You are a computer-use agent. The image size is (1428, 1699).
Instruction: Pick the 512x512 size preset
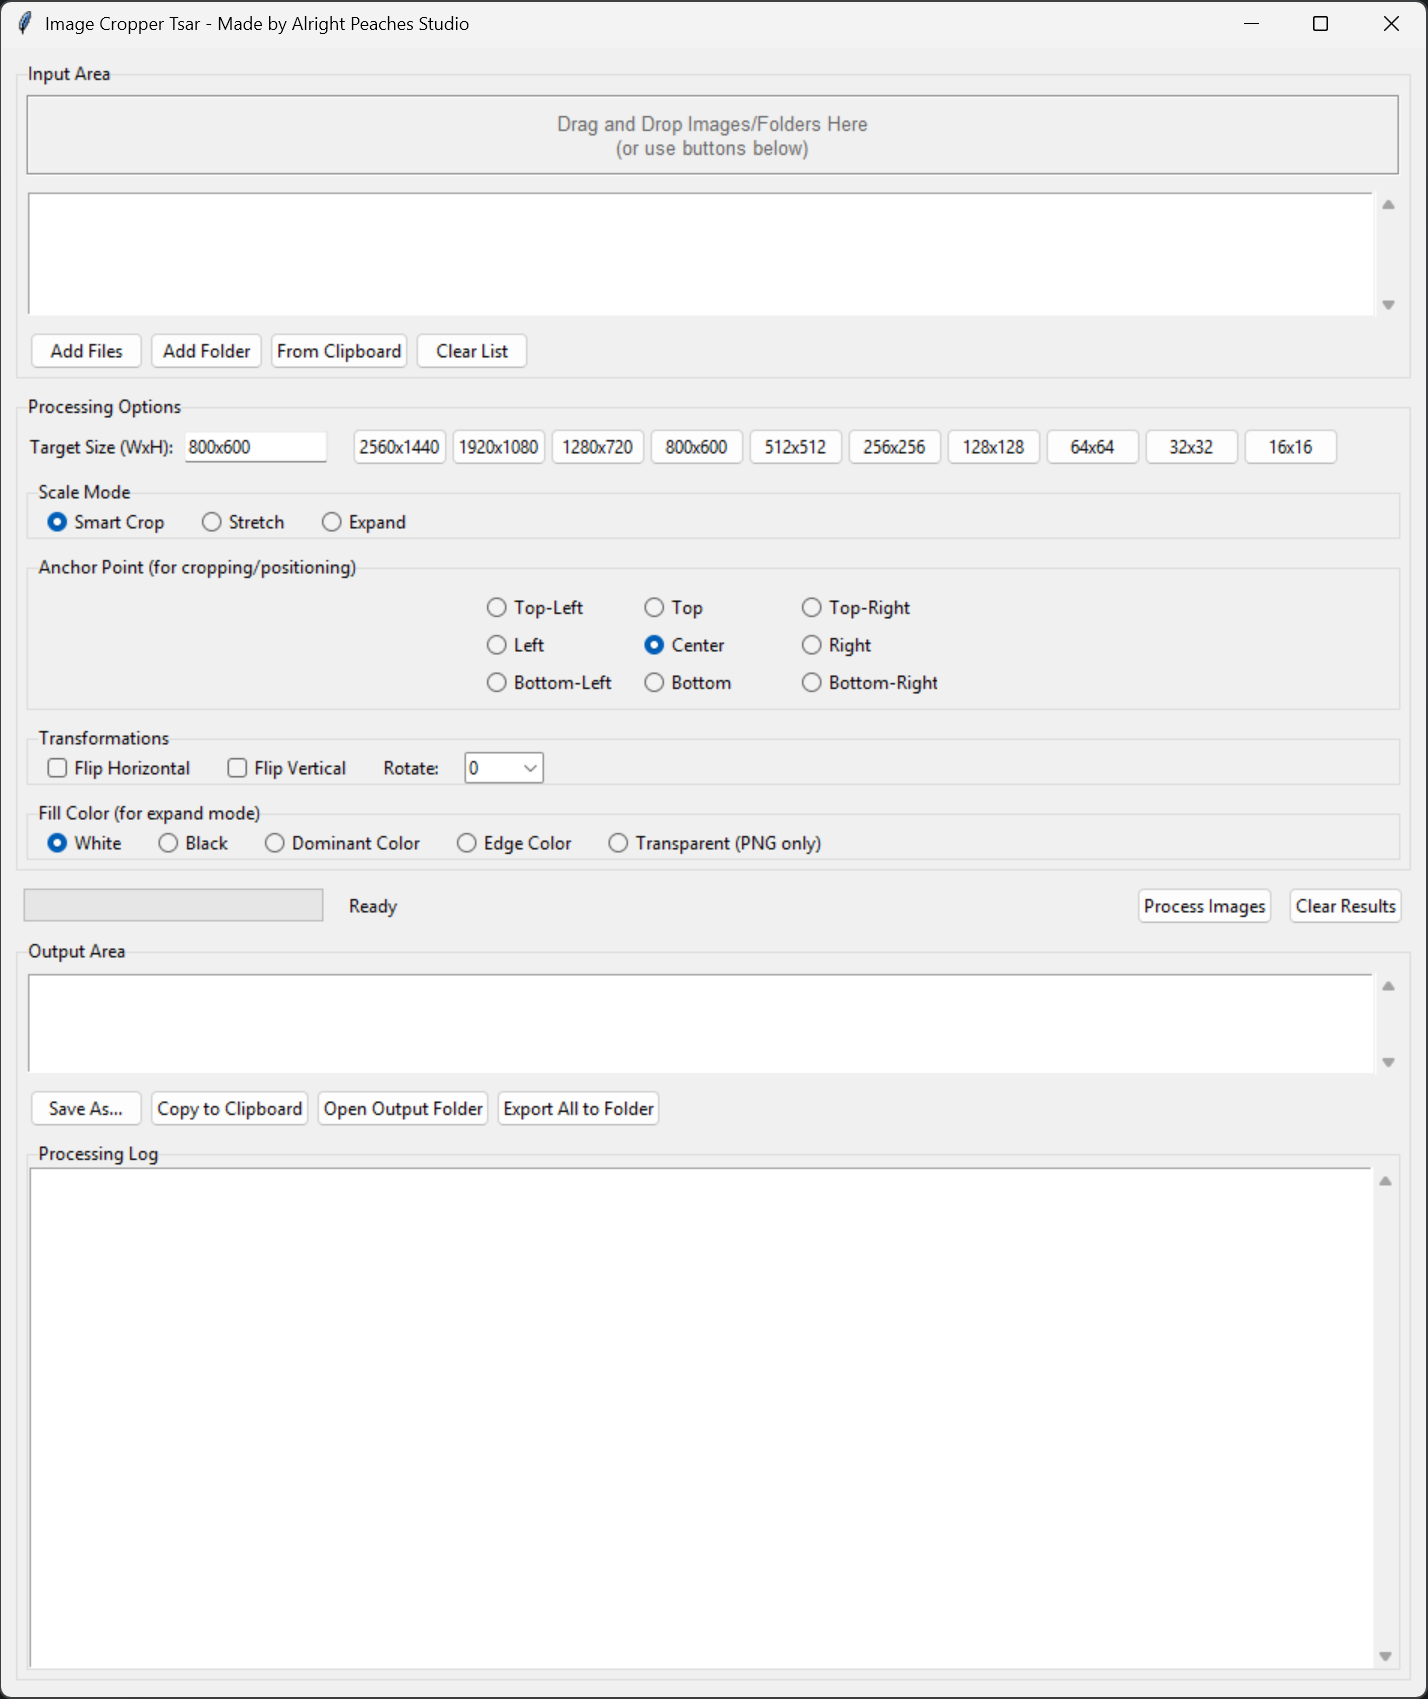[795, 447]
